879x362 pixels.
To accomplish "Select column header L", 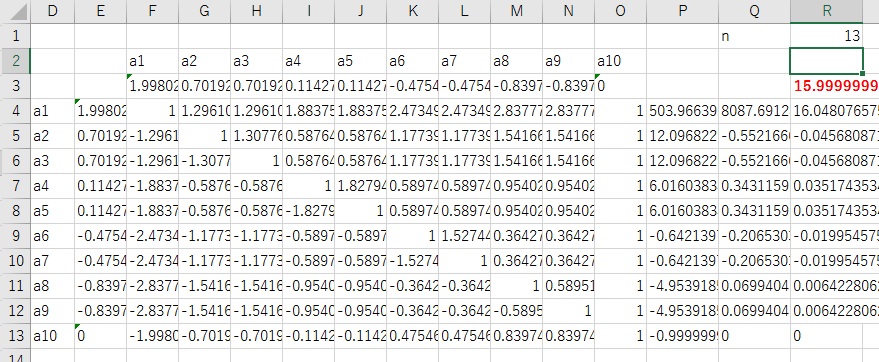I will 464,11.
